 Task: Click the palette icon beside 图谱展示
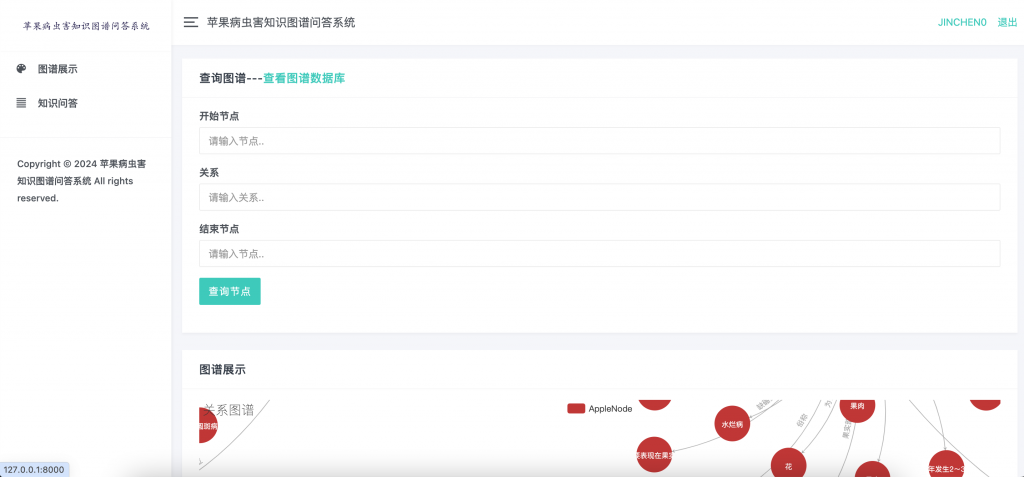pos(22,69)
